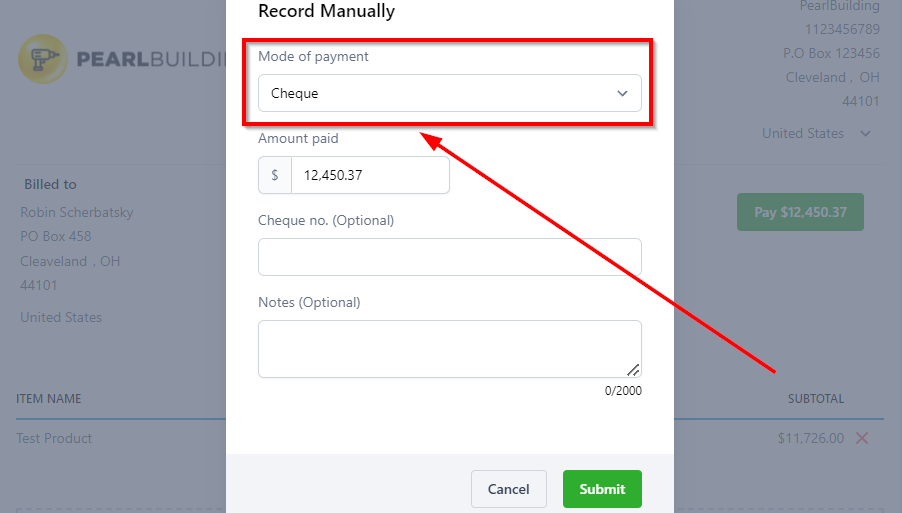
Task: Open the Mode of payment dropdown
Action: (449, 93)
